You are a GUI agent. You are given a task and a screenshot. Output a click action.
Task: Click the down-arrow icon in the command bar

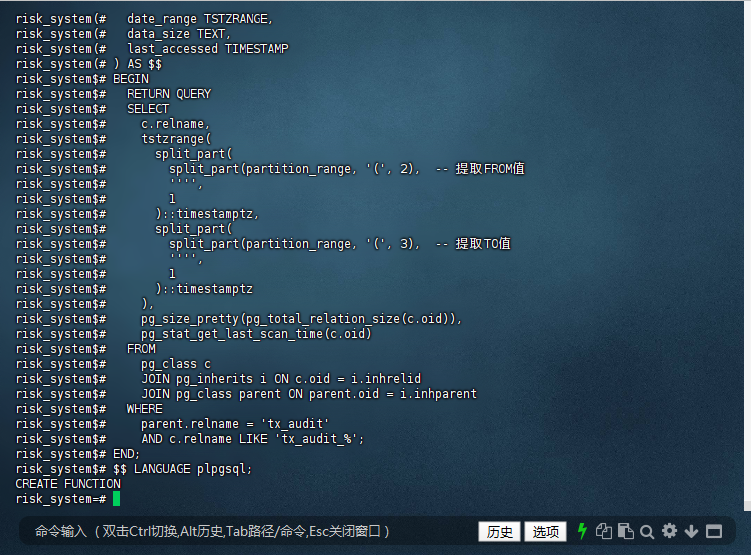tap(691, 531)
